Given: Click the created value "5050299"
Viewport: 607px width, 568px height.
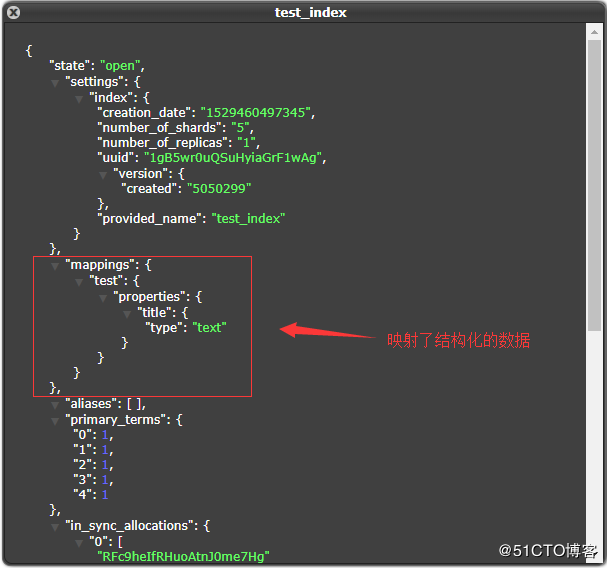Looking at the screenshot, I should tap(219, 189).
